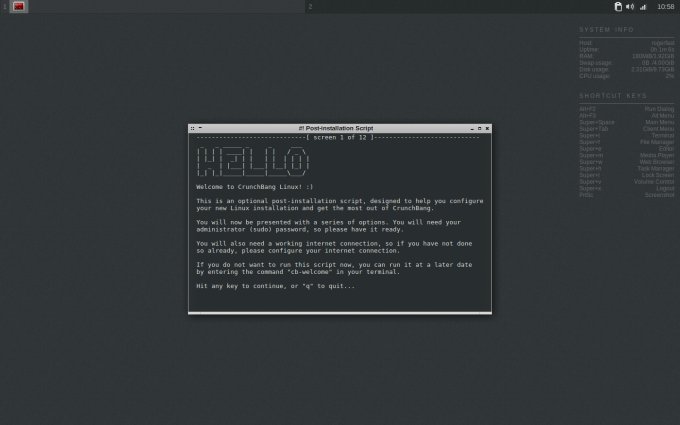Screen dimensions: 680x425
Task: Click 'Hit any key to continue' prompt
Action: tap(275, 286)
